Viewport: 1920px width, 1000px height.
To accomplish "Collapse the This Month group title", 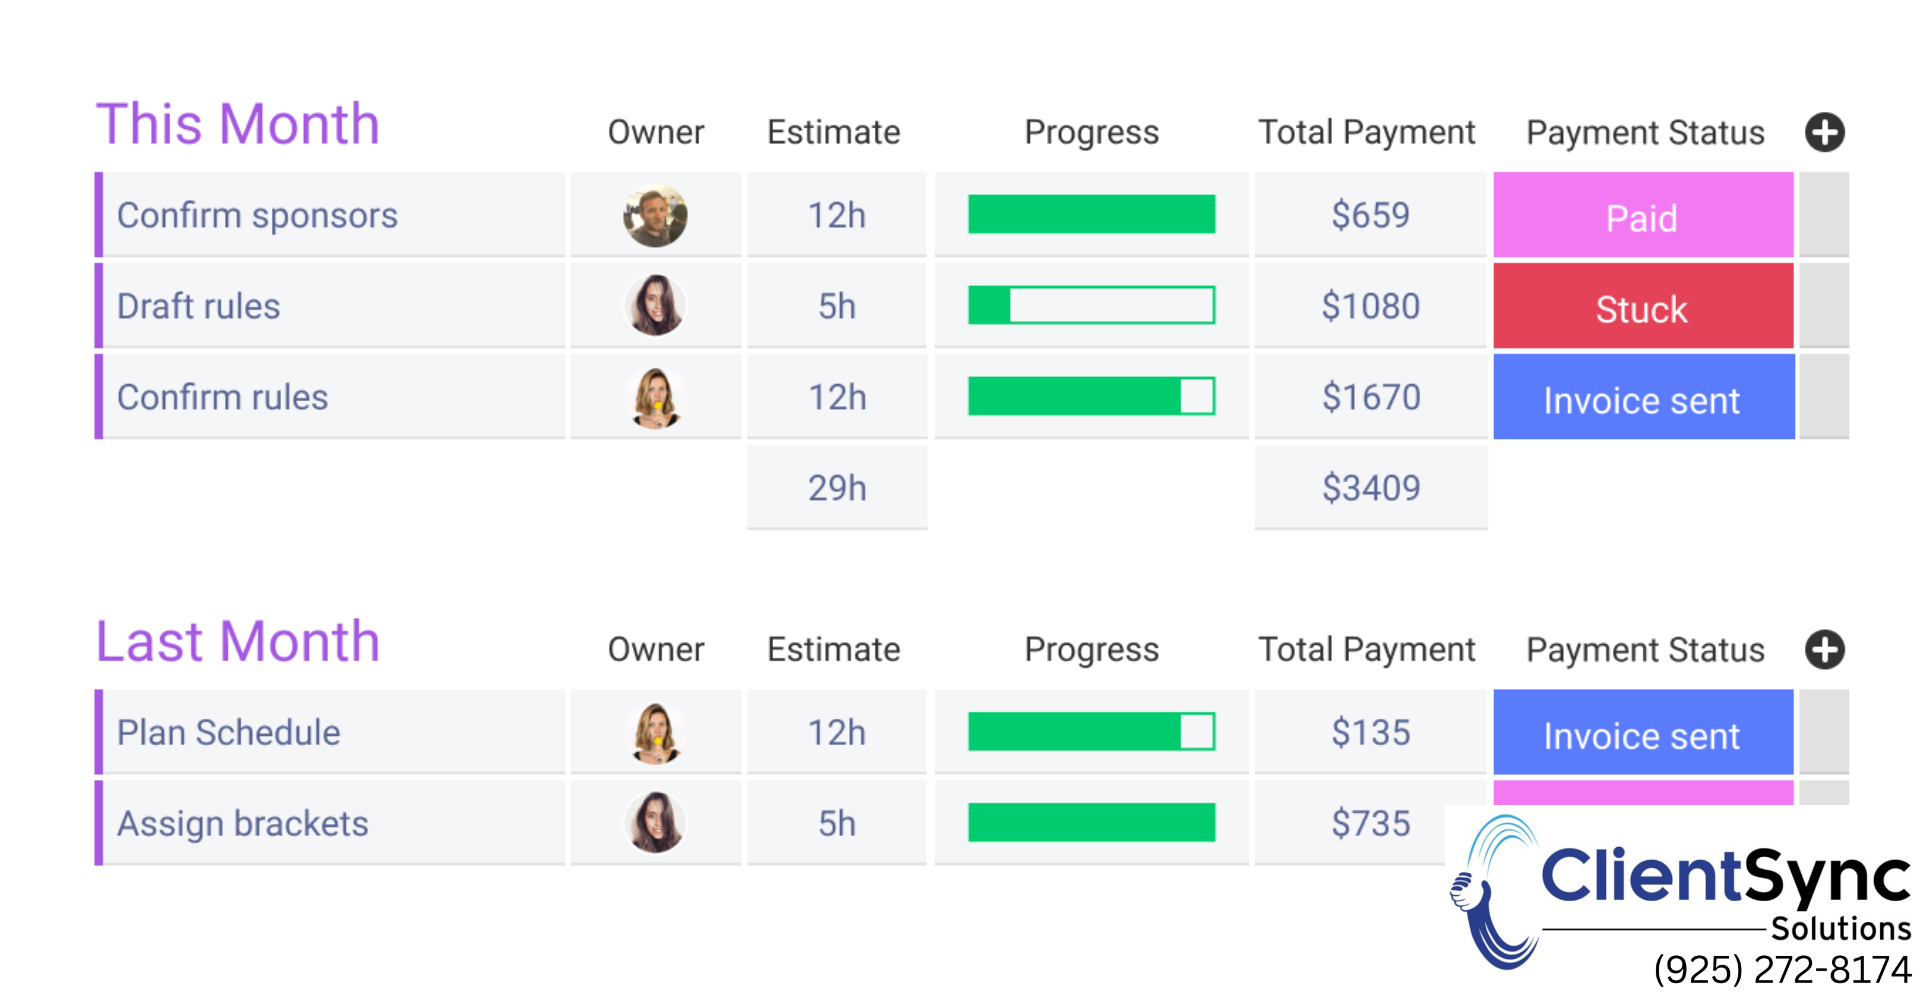I will coord(238,124).
